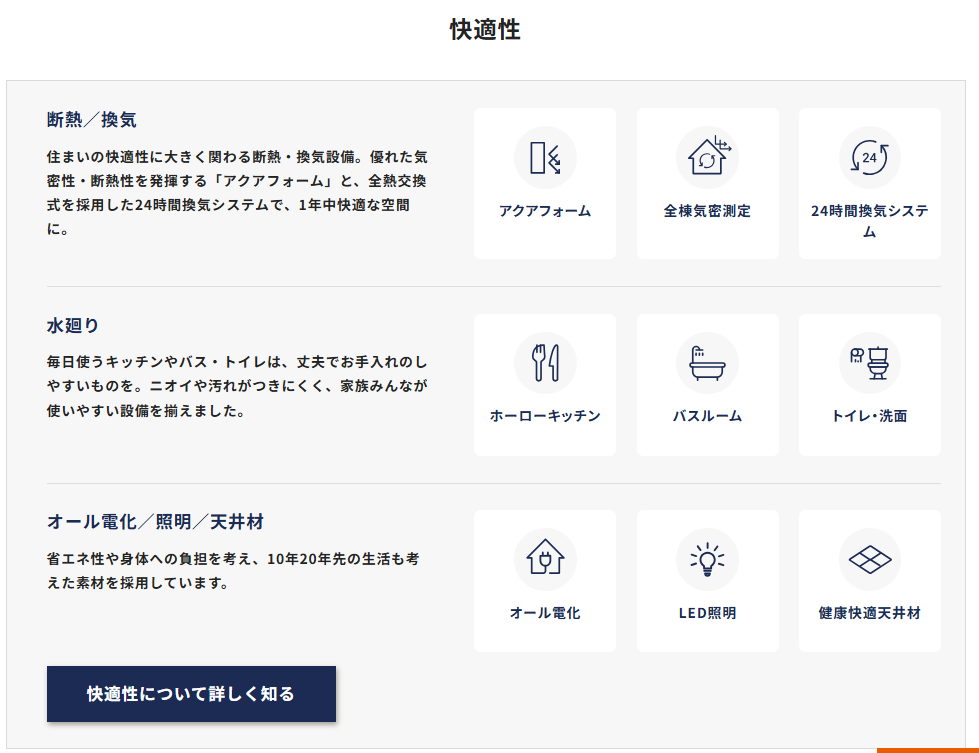Open the LED照明 light bulb icon
This screenshot has height=753, width=979.
click(707, 560)
